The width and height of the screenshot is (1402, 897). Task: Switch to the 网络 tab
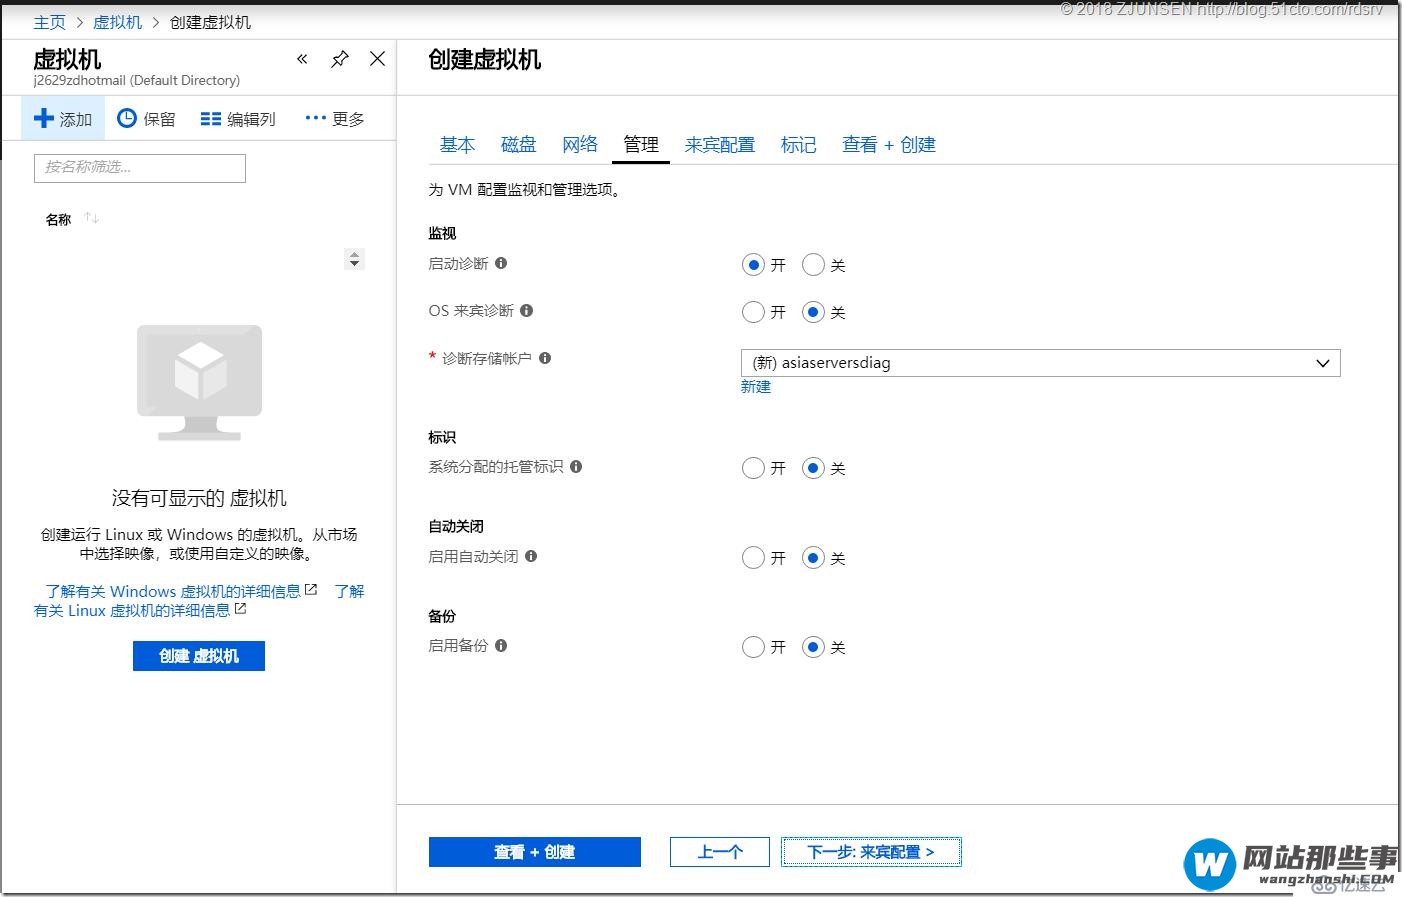pyautogui.click(x=580, y=145)
